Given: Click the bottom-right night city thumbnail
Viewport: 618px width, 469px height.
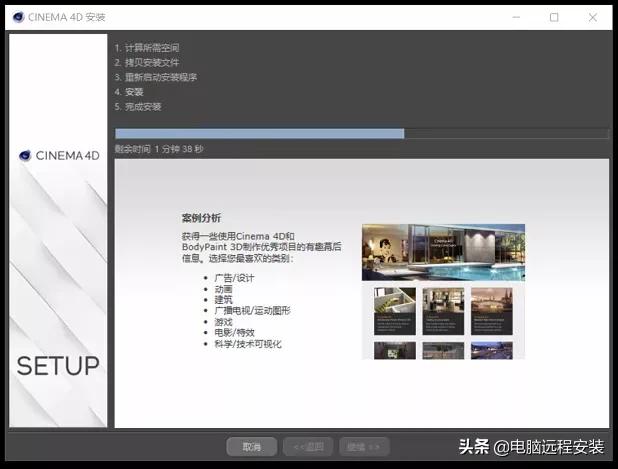Looking at the screenshot, I should coord(492,350).
